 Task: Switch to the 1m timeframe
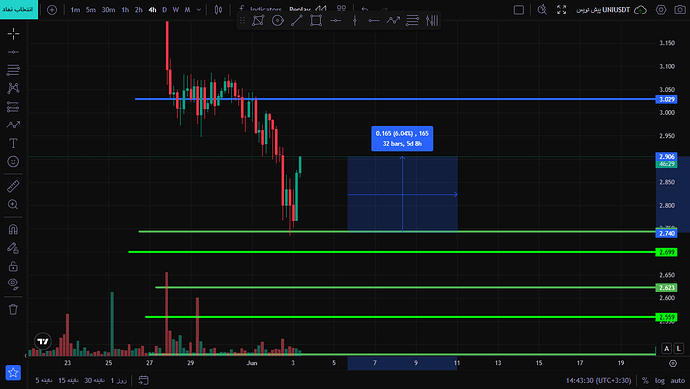(x=75, y=10)
